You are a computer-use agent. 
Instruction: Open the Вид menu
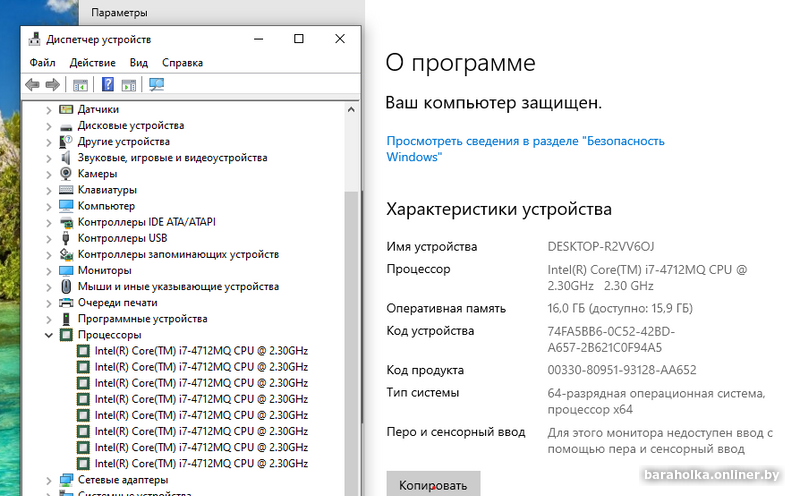click(x=138, y=63)
